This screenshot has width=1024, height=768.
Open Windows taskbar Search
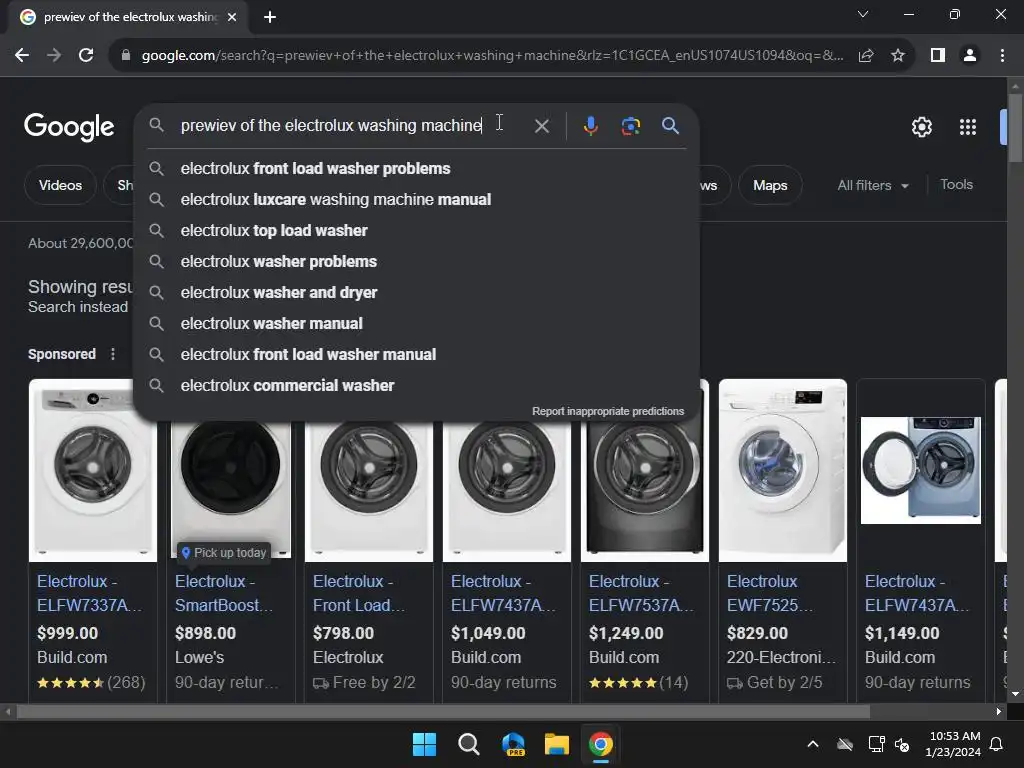coord(468,744)
